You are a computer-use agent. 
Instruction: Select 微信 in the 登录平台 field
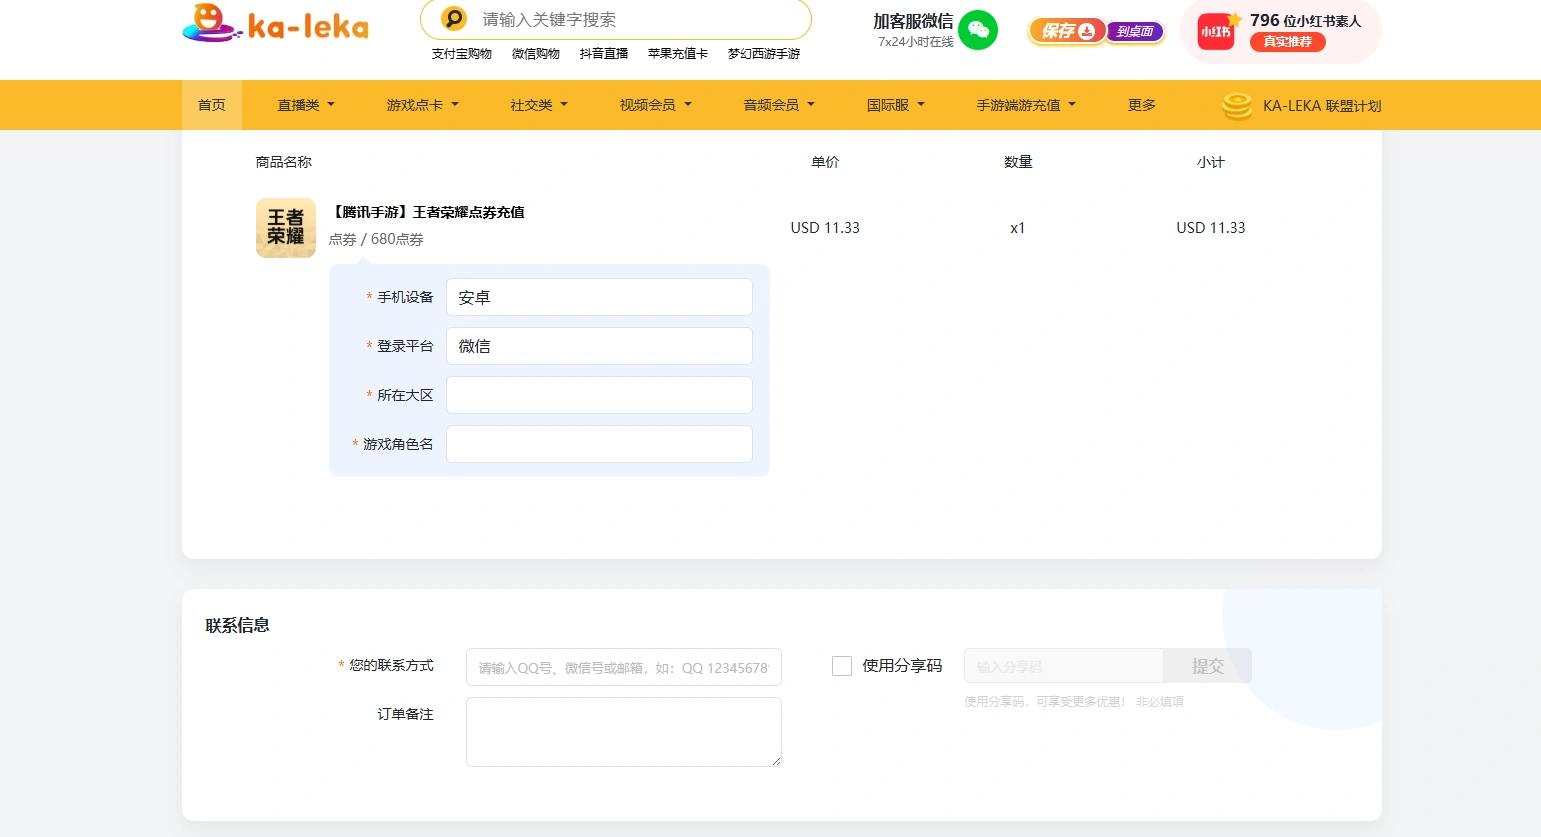(598, 345)
